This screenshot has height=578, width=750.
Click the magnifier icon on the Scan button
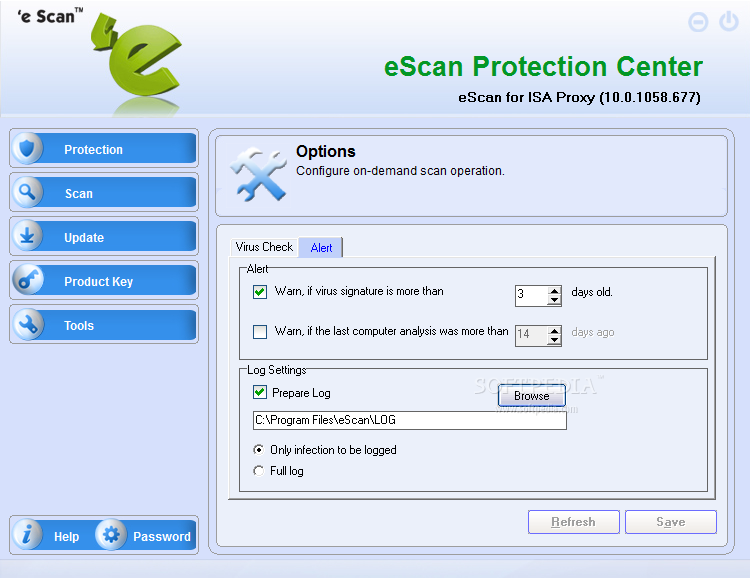point(27,192)
